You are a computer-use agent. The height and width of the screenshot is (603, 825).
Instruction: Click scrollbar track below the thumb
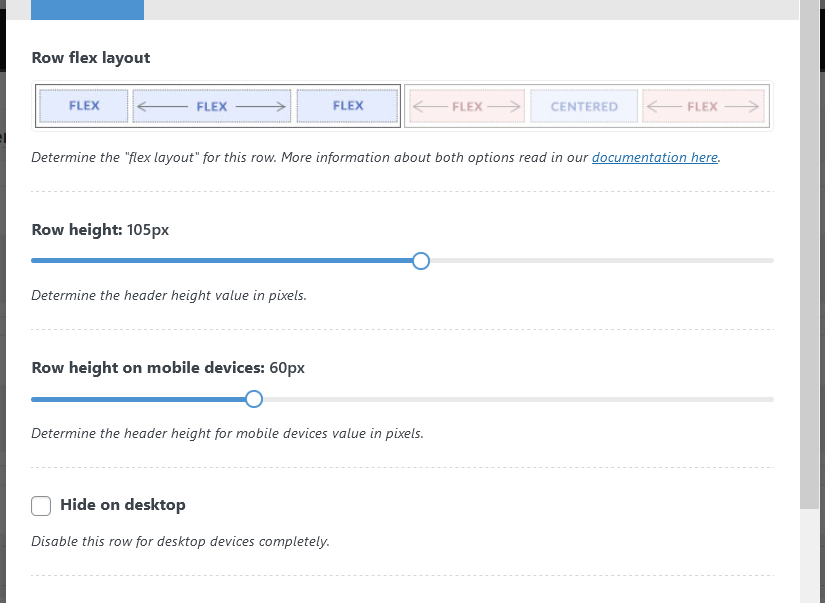(810, 560)
